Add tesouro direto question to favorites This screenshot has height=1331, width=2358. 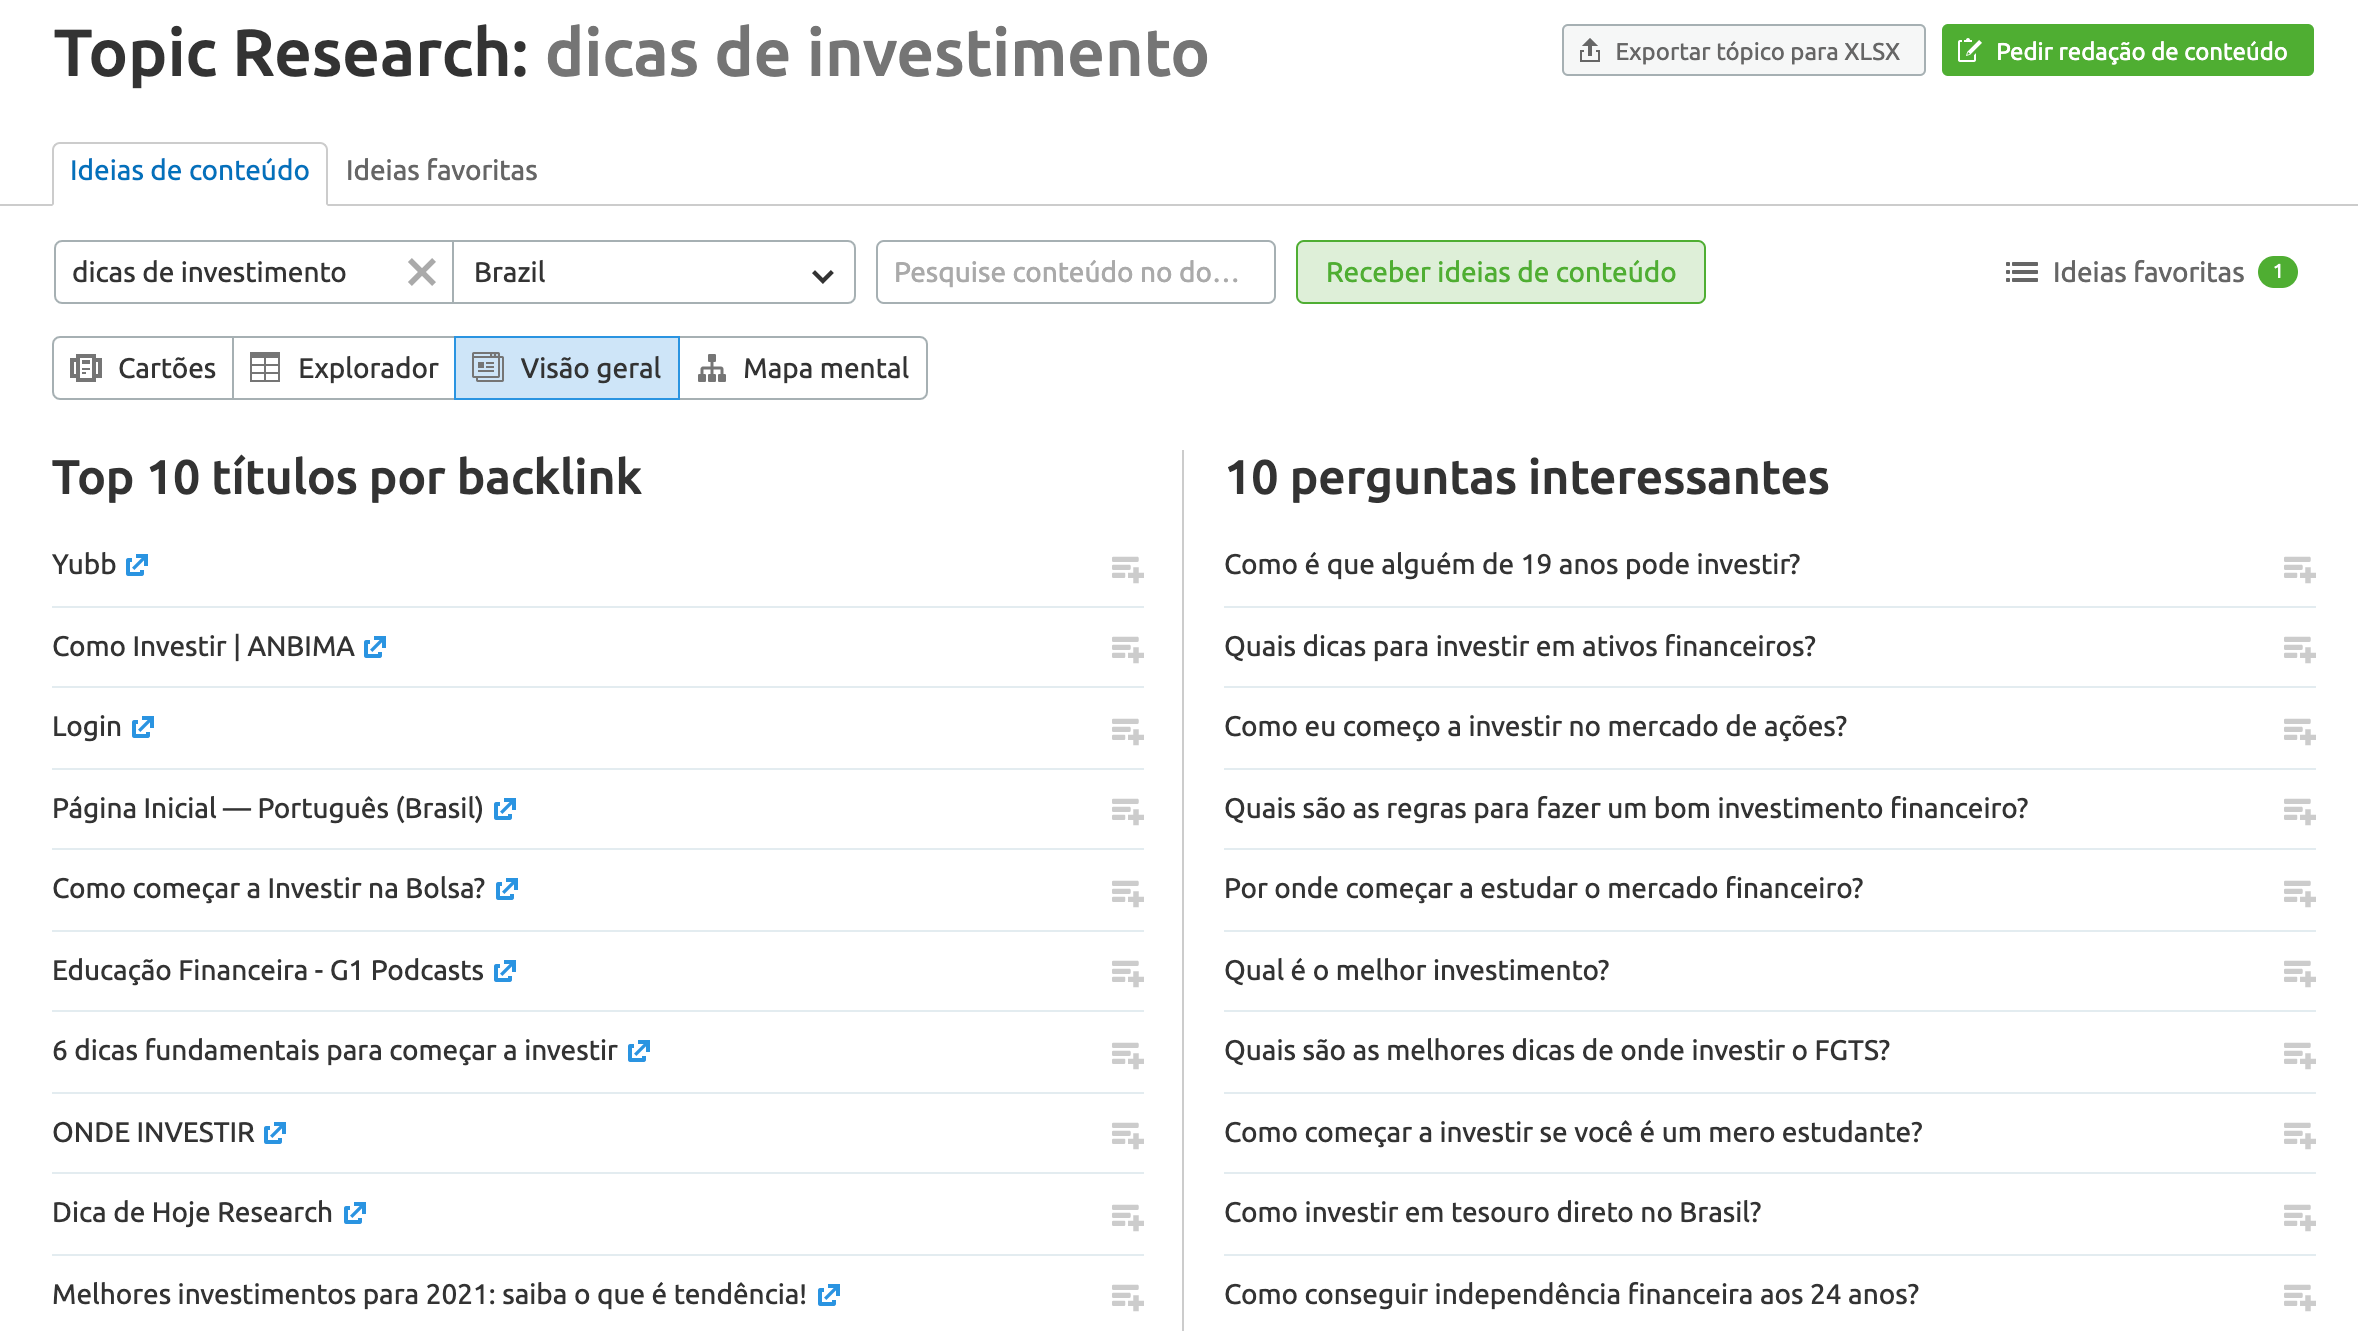coord(2299,1217)
